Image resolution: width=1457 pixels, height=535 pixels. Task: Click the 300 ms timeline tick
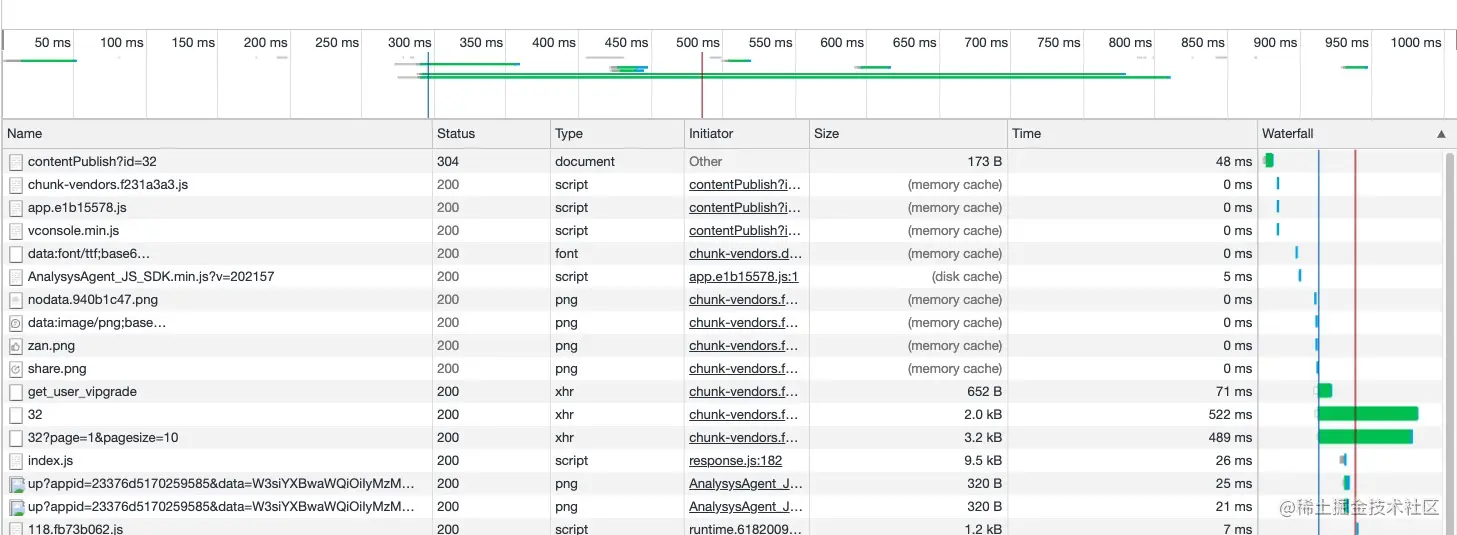(409, 42)
